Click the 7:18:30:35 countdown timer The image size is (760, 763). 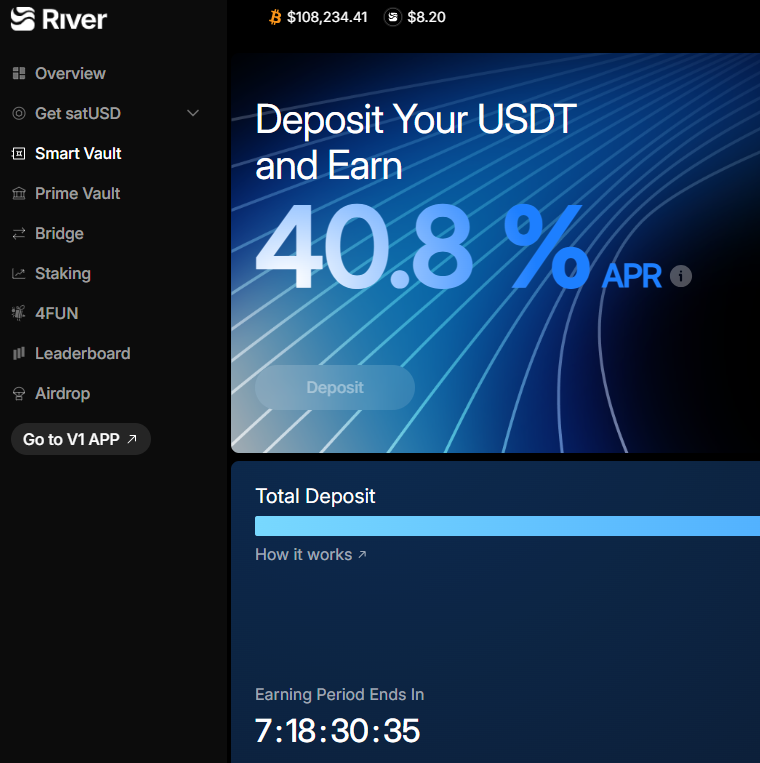(x=337, y=731)
